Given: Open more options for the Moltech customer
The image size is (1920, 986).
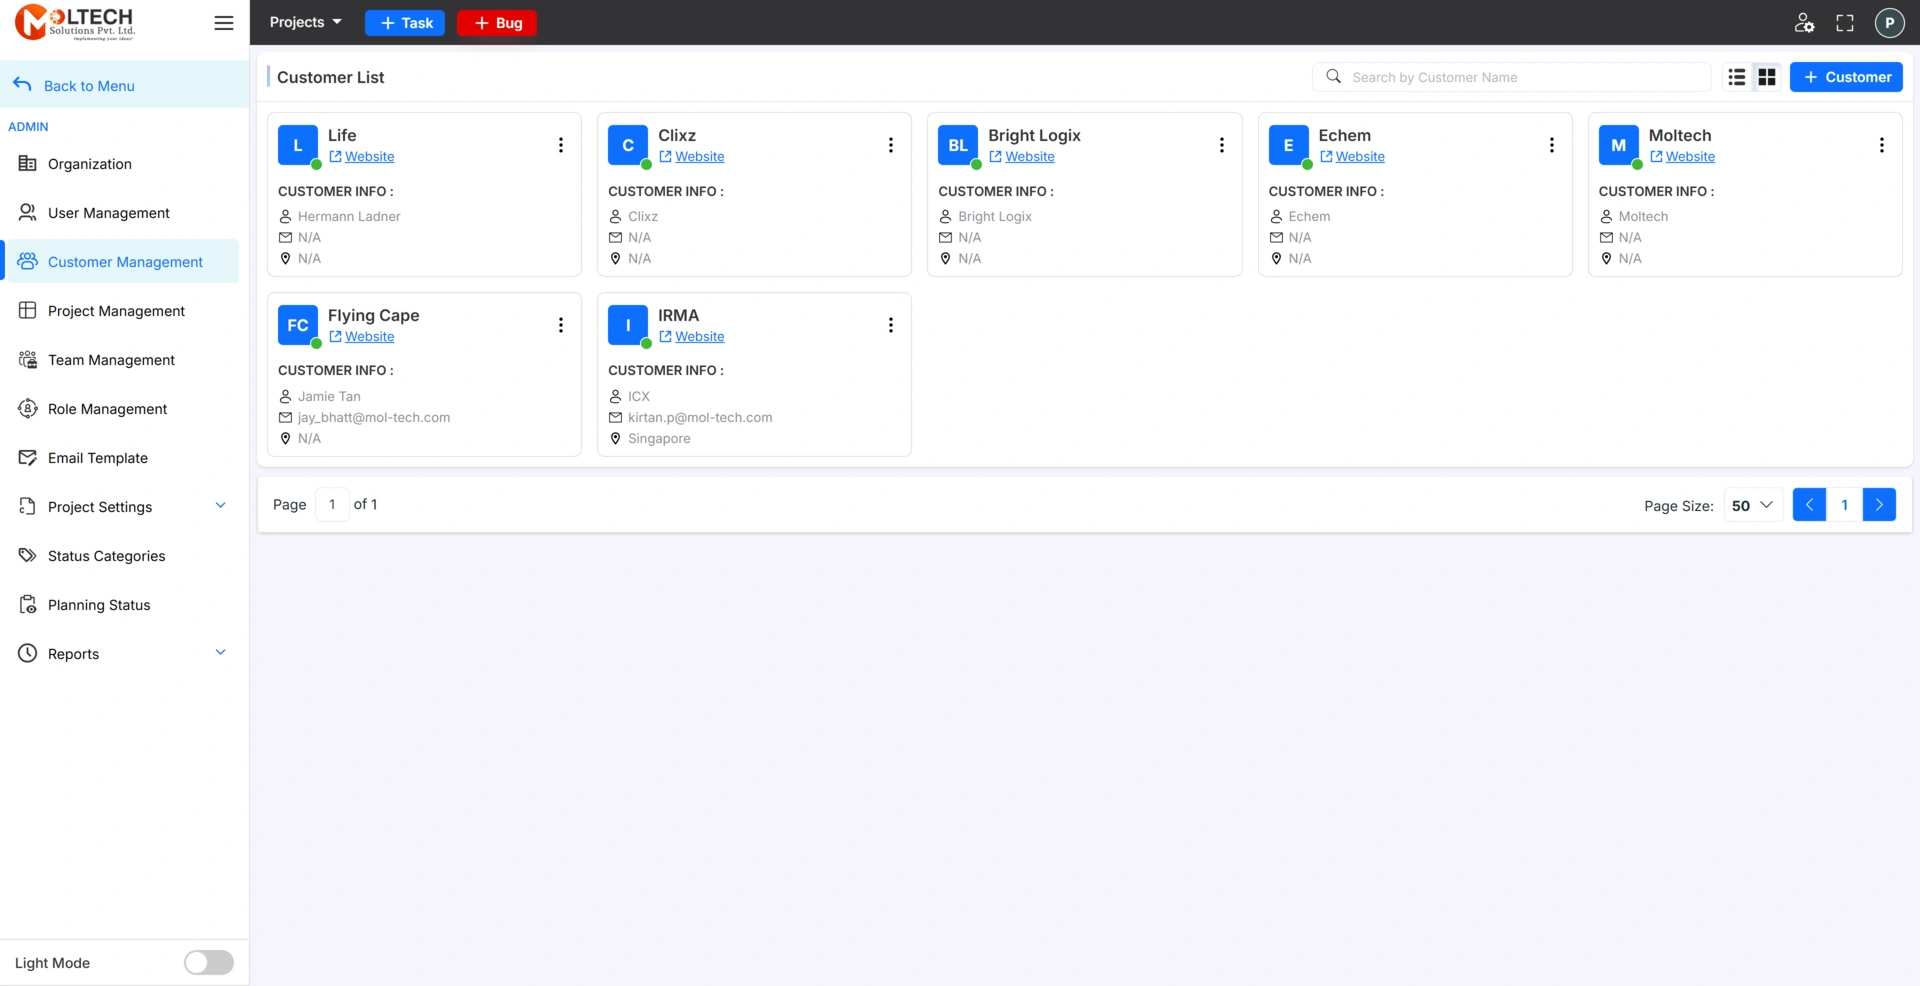Looking at the screenshot, I should click(x=1881, y=145).
